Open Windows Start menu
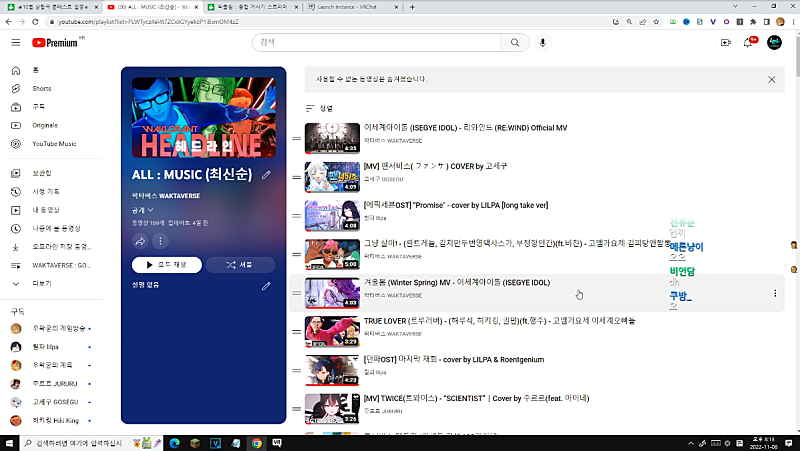The image size is (800, 451). click(9, 443)
